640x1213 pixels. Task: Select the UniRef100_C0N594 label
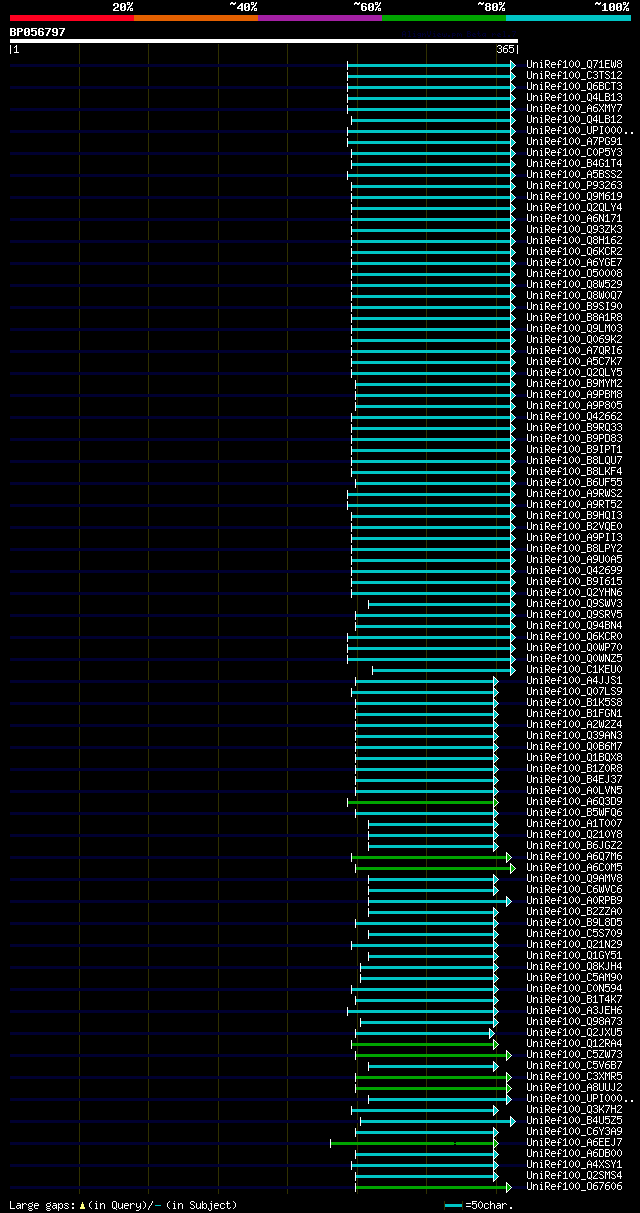click(x=574, y=988)
